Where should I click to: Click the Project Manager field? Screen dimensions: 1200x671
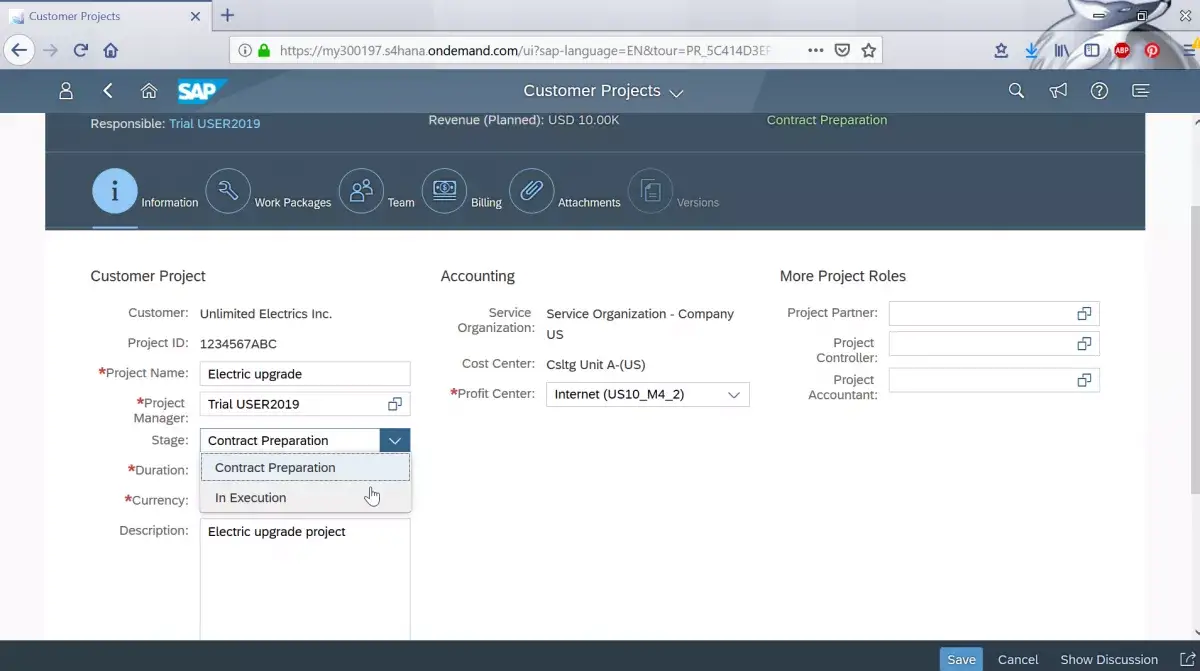point(305,404)
